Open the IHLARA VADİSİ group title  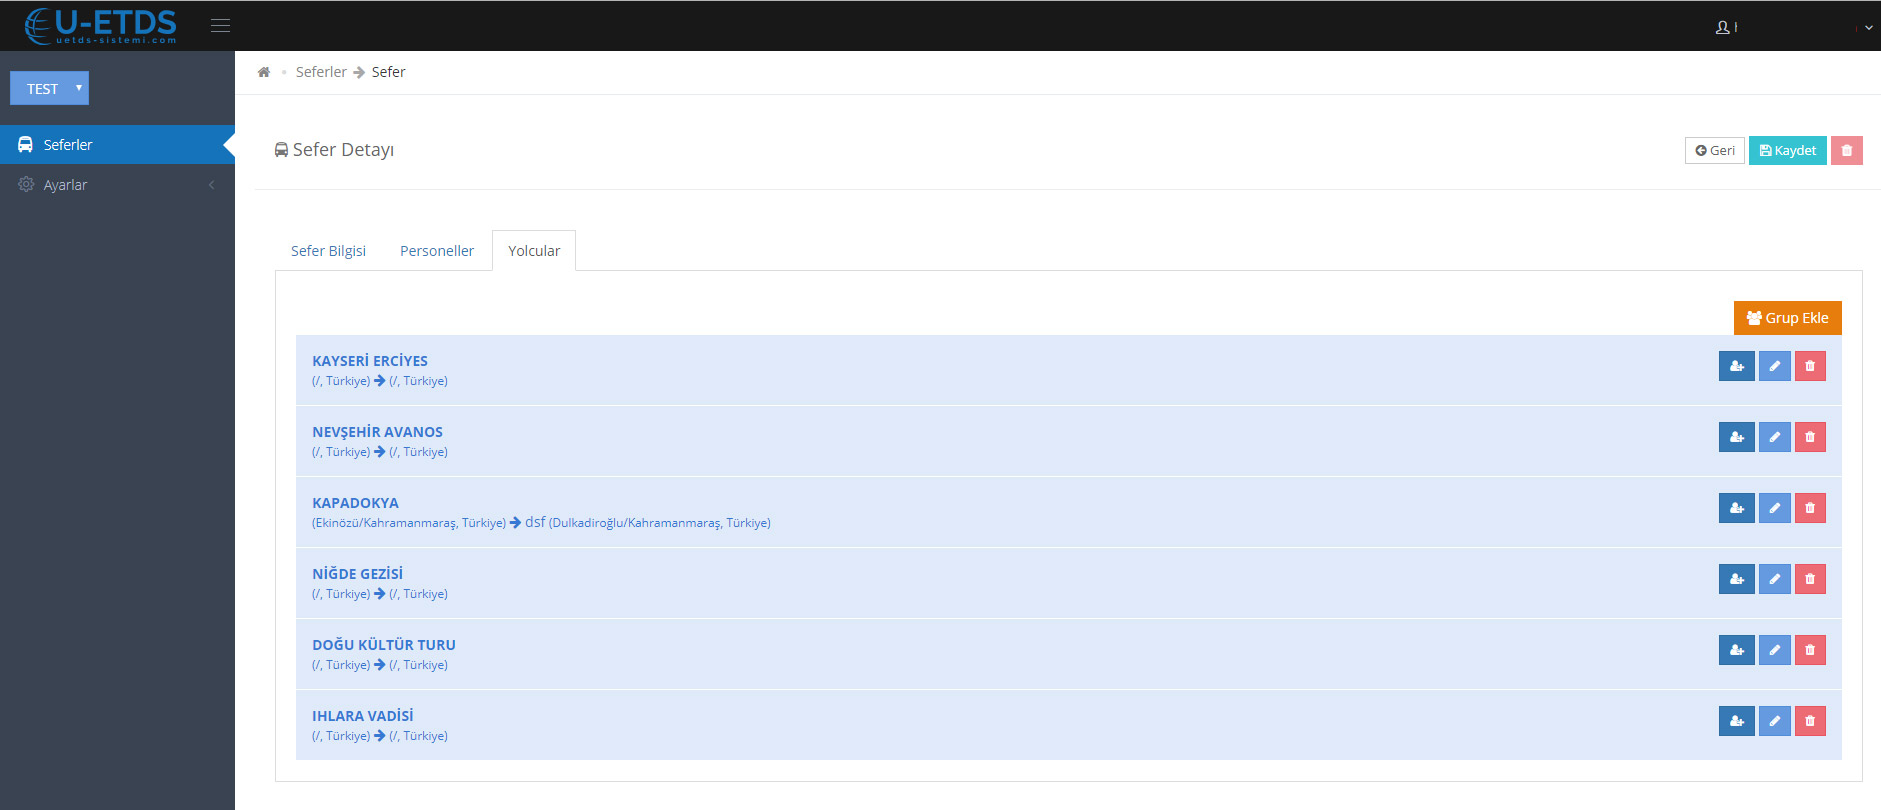click(362, 716)
